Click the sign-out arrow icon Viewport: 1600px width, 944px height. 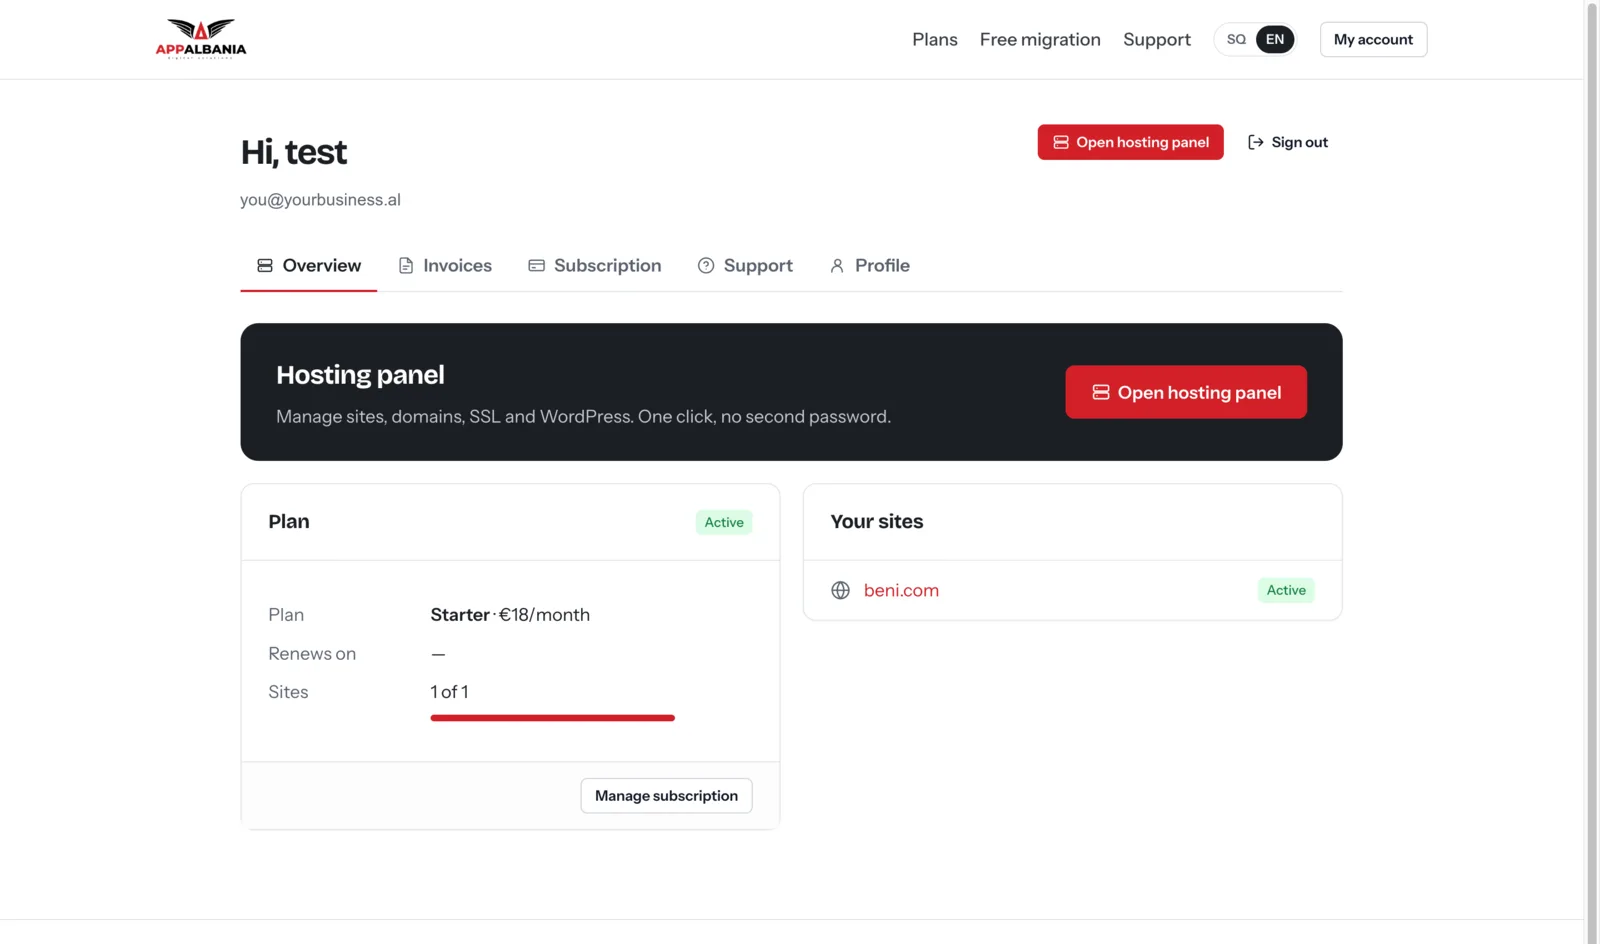[1255, 142]
